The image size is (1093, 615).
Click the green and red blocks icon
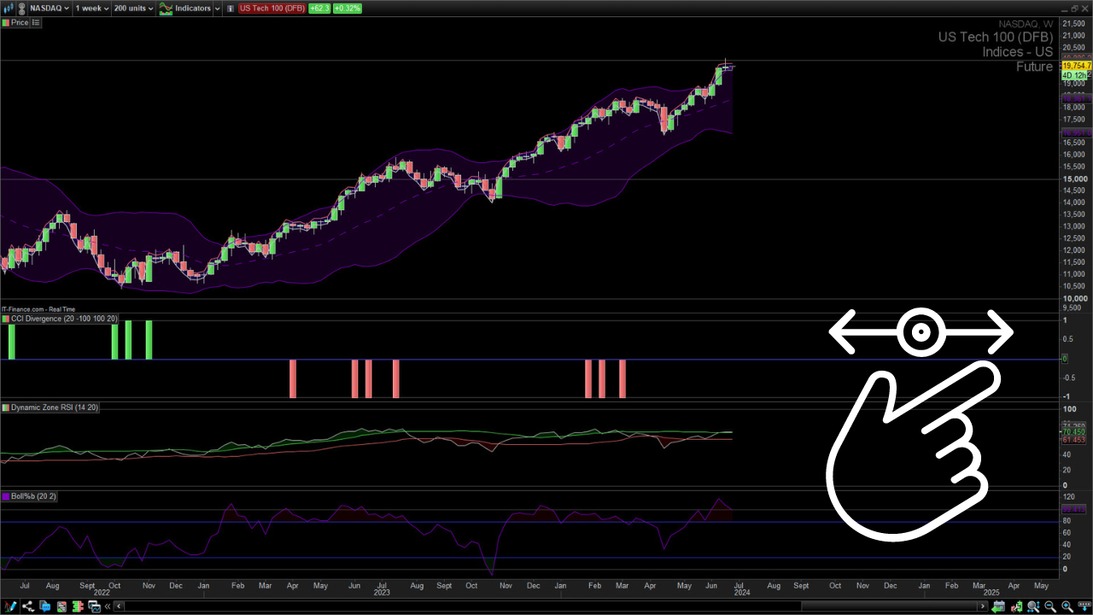(x=77, y=607)
